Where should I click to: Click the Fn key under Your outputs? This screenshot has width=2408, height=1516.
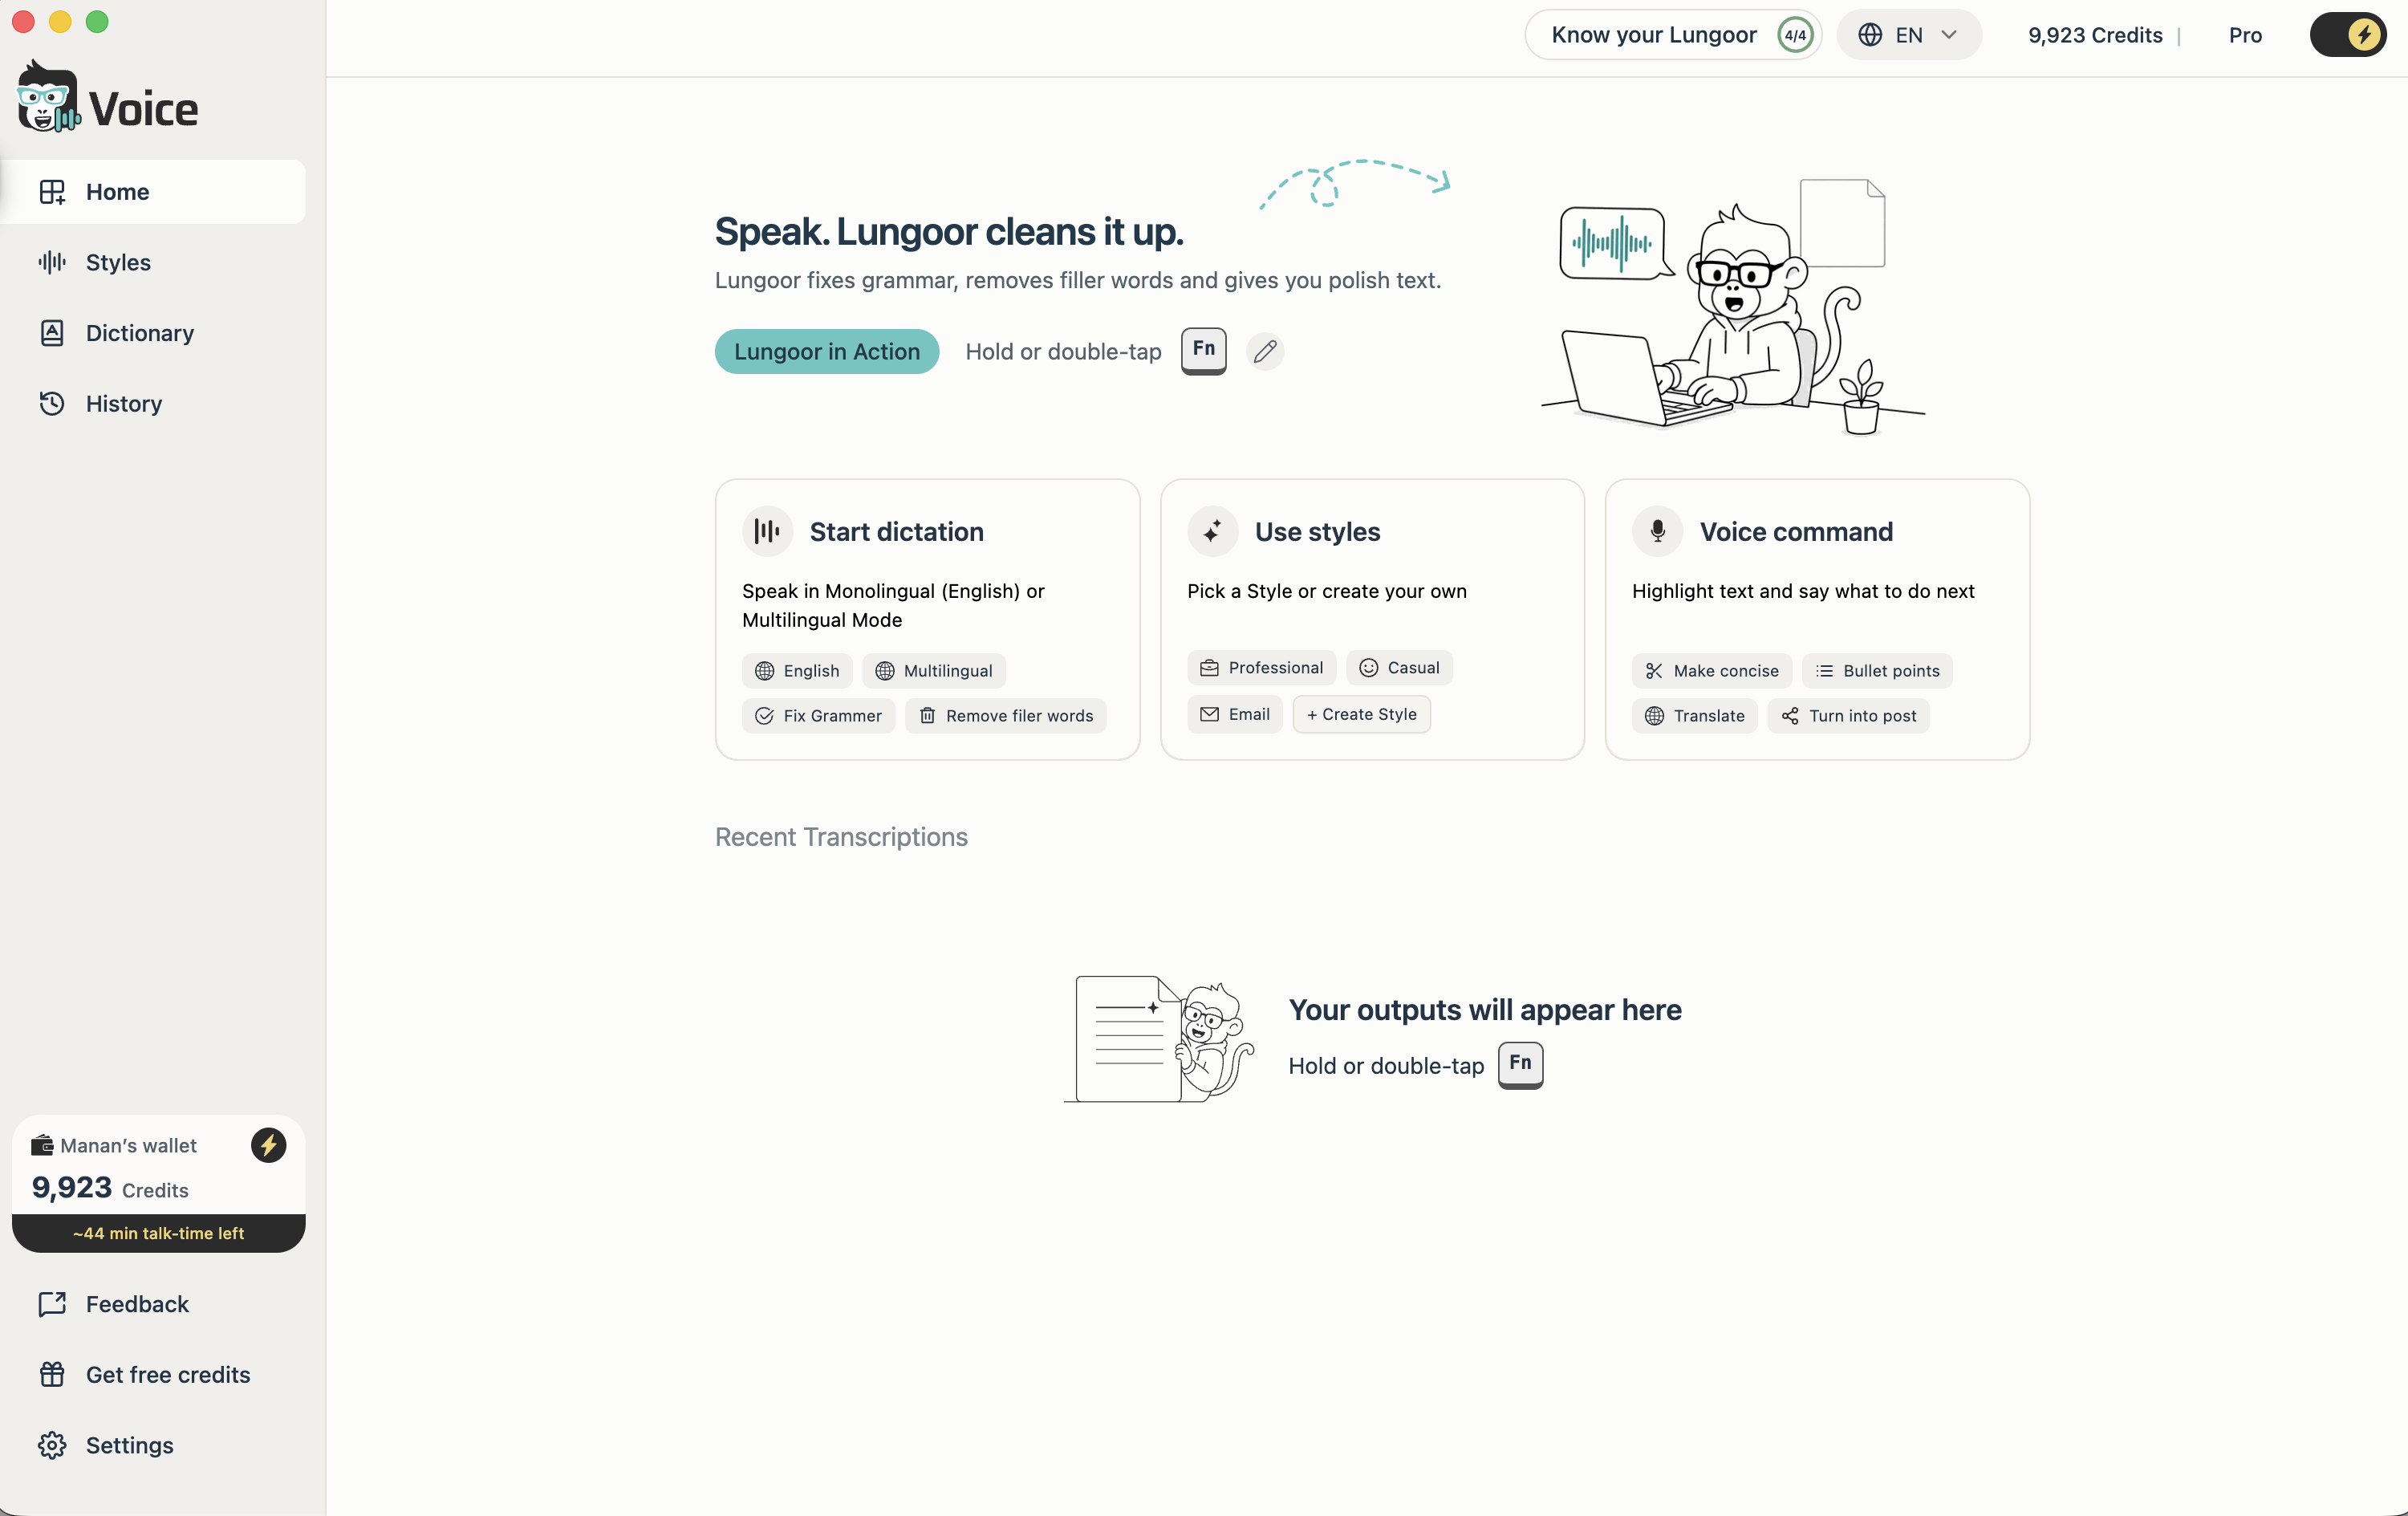1520,1064
